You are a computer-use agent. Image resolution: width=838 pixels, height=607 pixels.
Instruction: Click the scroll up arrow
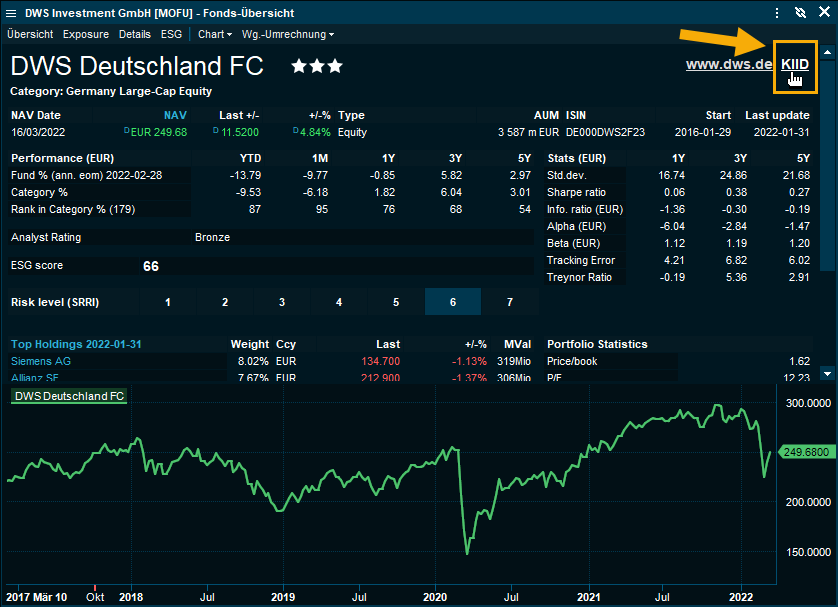click(x=827, y=51)
